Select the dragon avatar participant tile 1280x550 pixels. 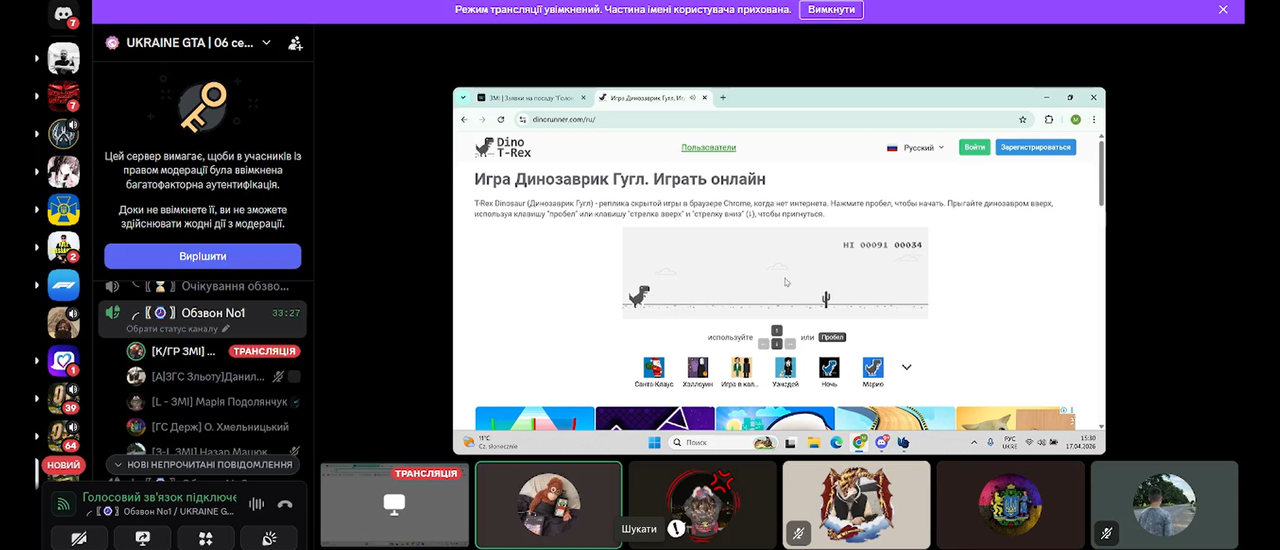[857, 504]
